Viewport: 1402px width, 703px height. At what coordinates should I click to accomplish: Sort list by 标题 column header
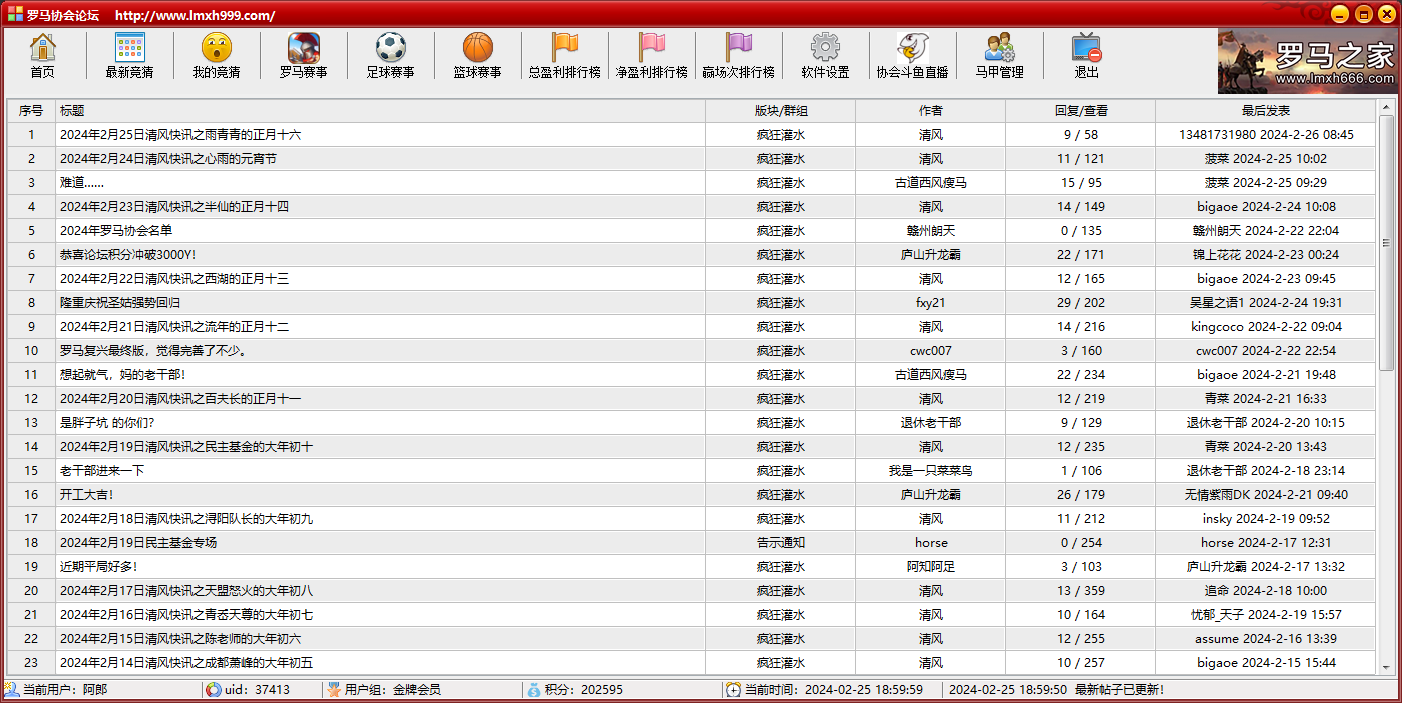(x=380, y=111)
